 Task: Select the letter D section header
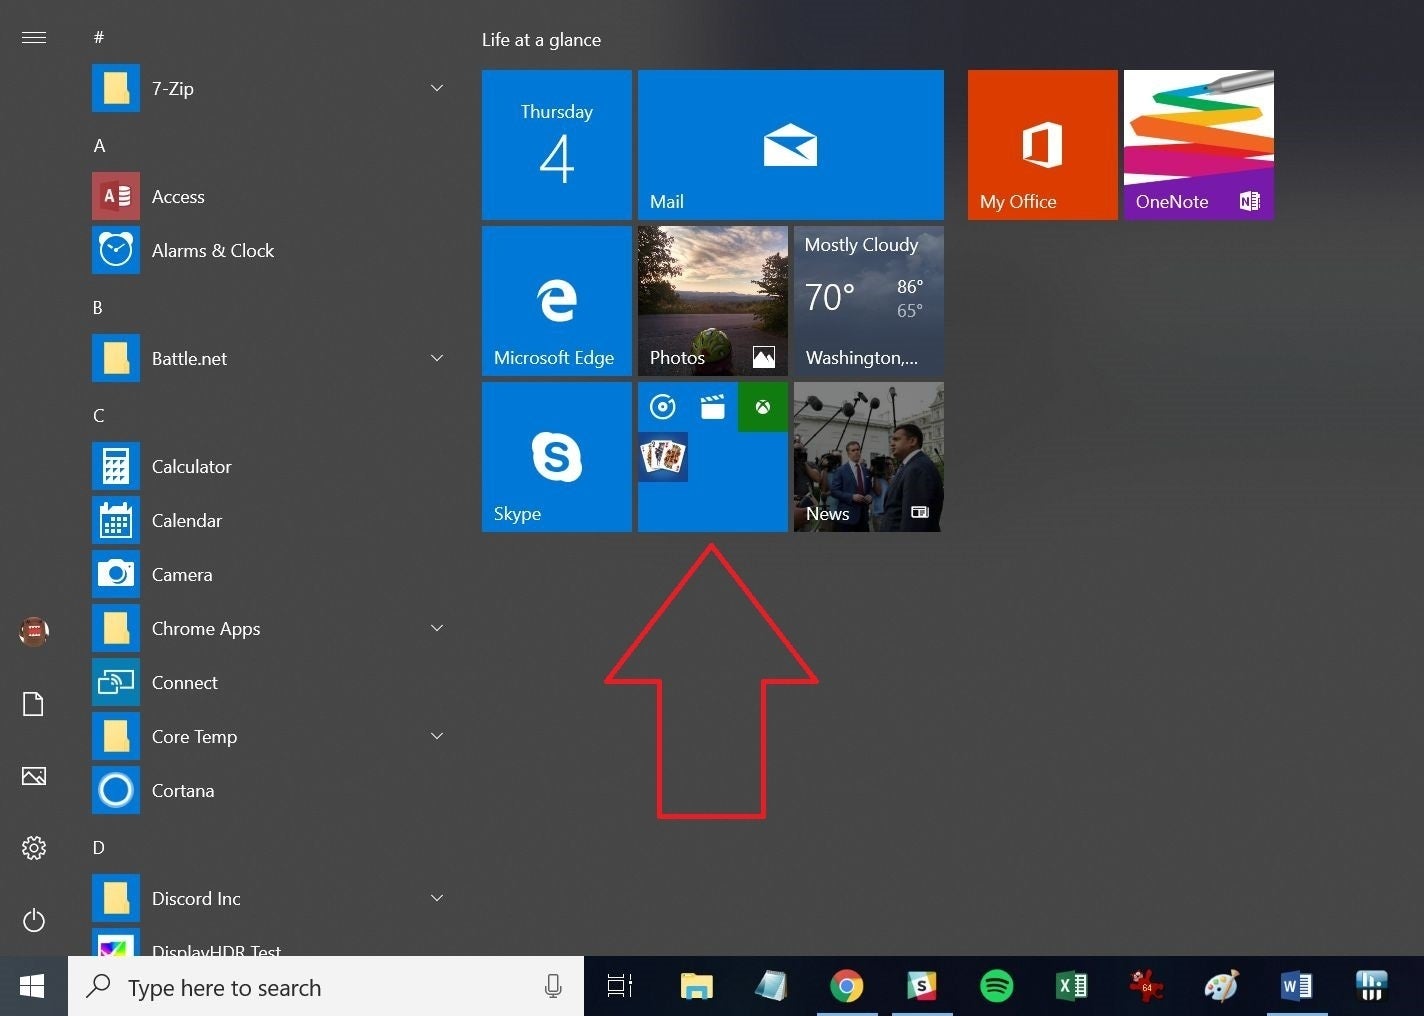[98, 848]
